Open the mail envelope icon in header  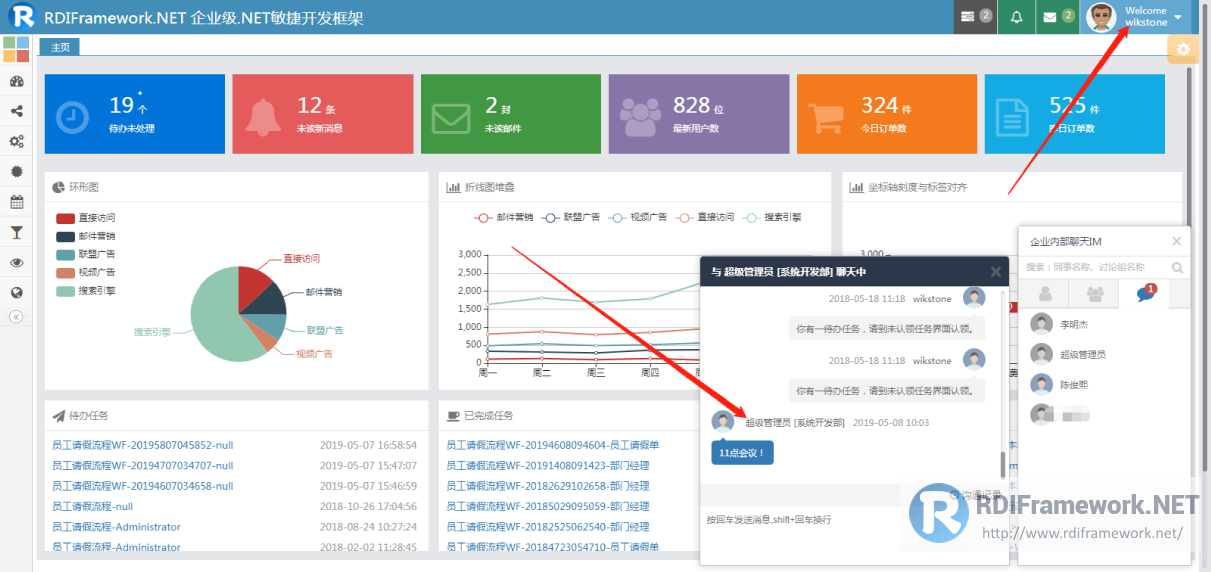(1050, 17)
